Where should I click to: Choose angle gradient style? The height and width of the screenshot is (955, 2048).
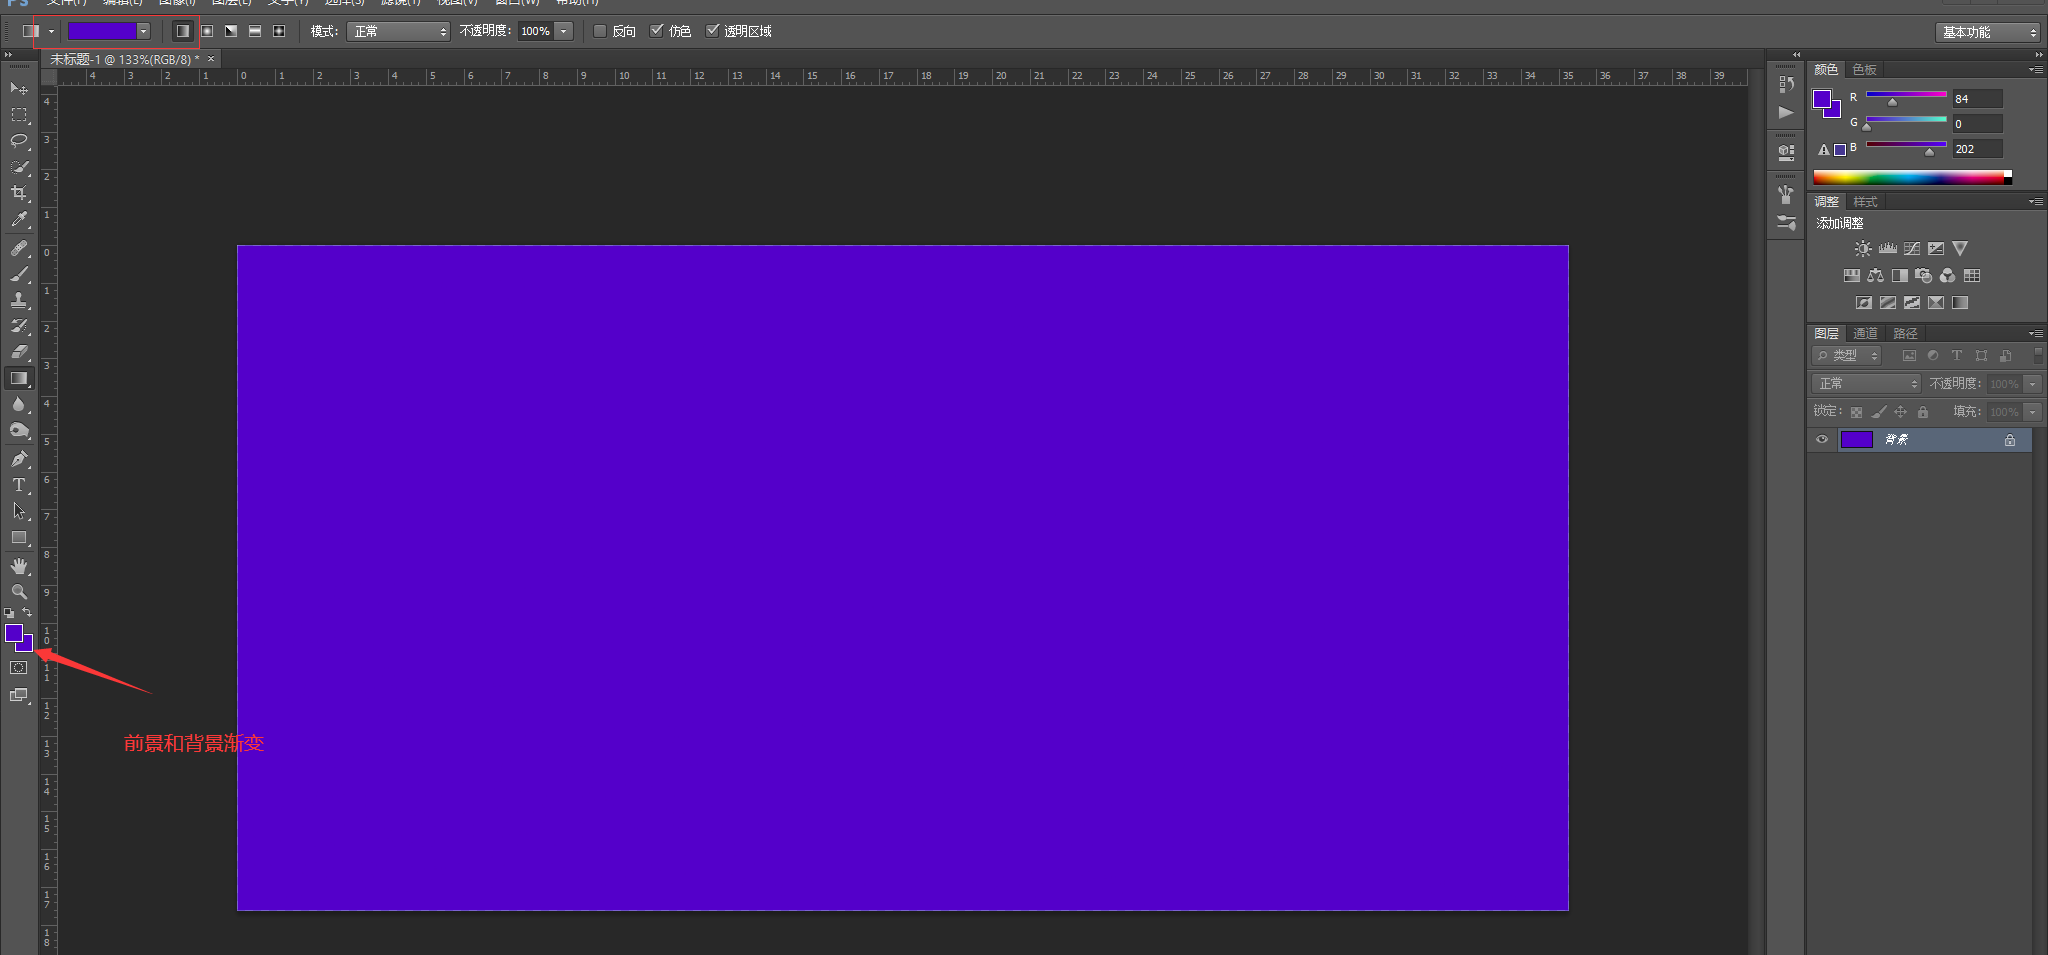point(231,31)
